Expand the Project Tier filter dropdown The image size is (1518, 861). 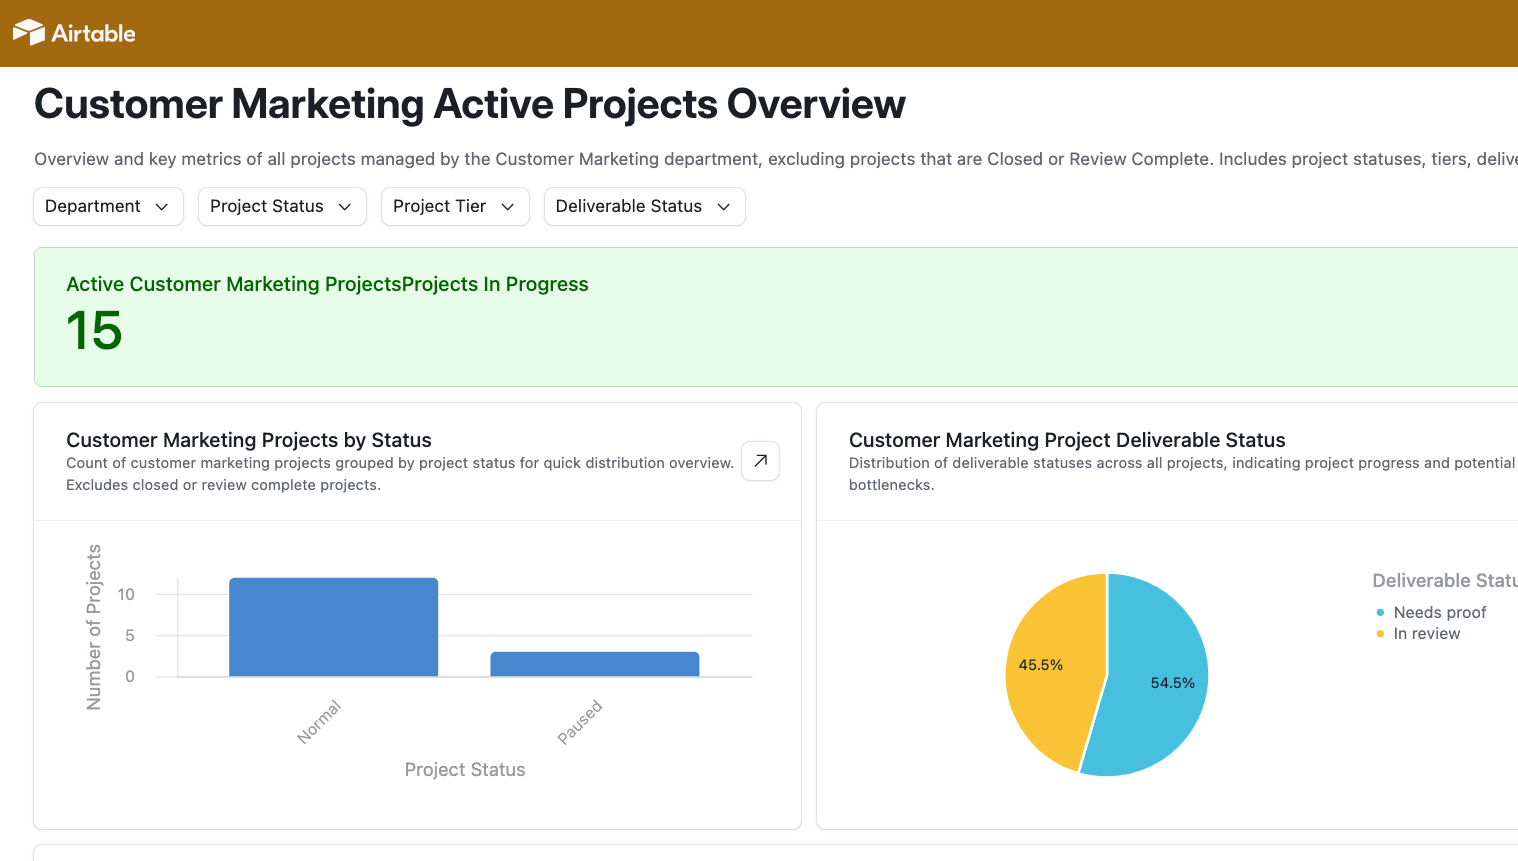coord(455,206)
